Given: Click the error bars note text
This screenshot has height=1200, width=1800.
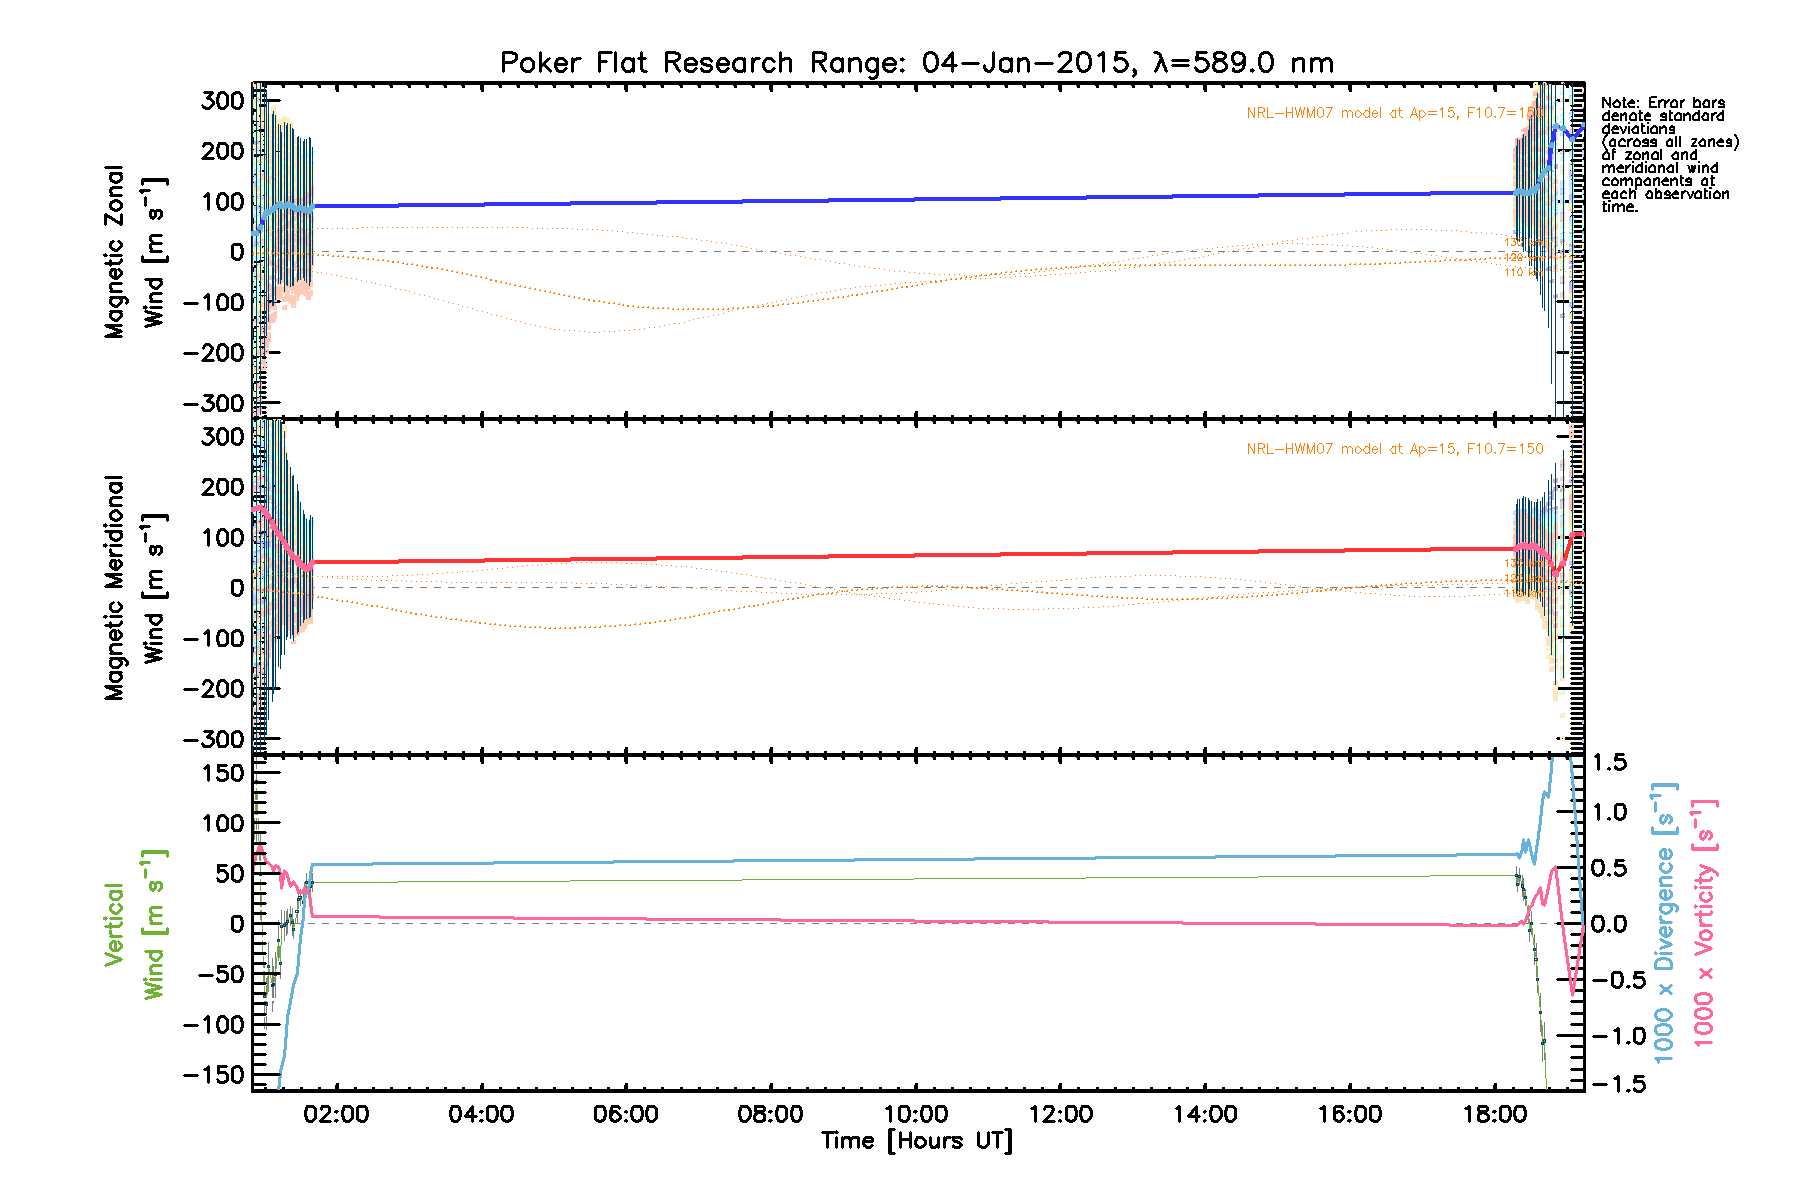Looking at the screenshot, I should point(1668,155).
